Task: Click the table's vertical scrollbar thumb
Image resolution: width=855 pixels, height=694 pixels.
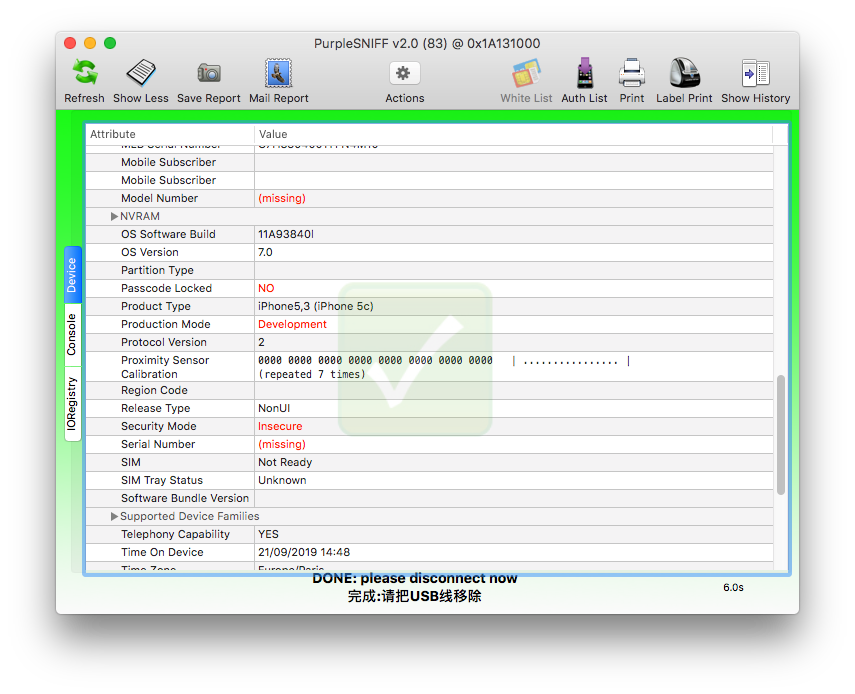Action: [781, 434]
